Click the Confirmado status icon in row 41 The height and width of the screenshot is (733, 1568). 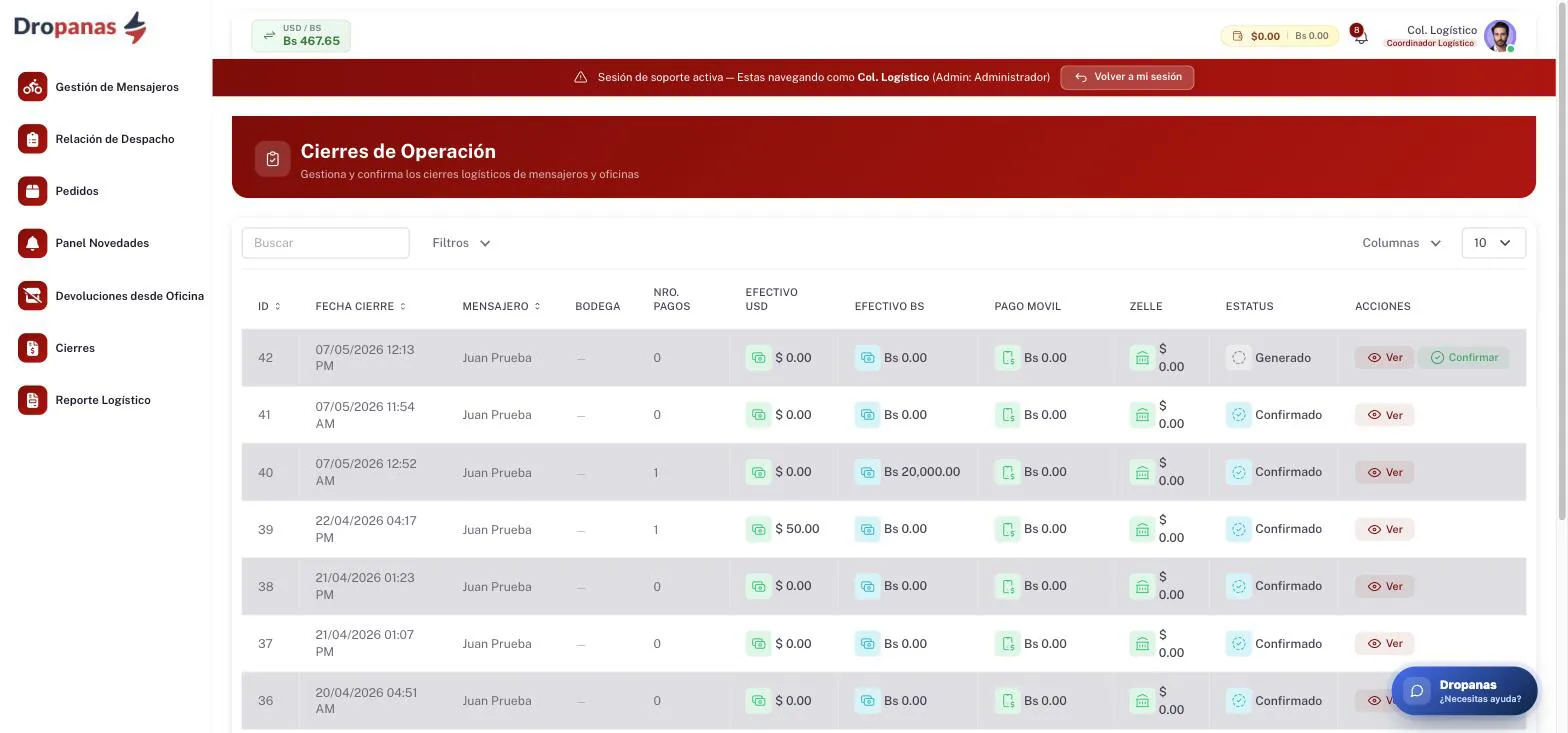pyautogui.click(x=1239, y=415)
